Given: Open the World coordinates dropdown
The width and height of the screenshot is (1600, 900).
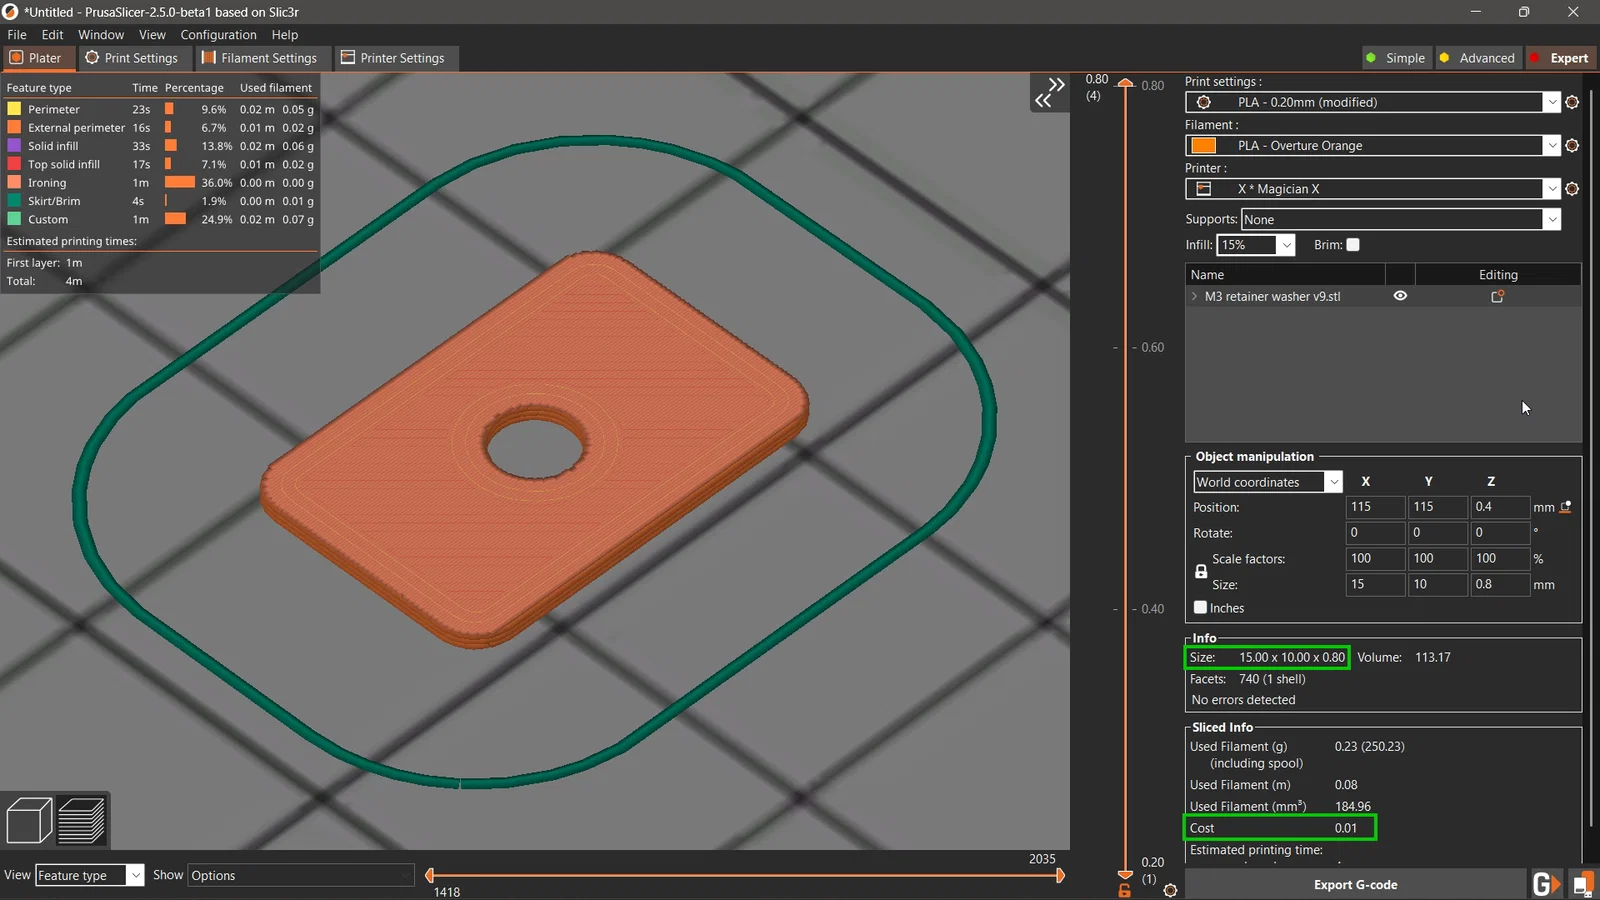Looking at the screenshot, I should click(1267, 482).
